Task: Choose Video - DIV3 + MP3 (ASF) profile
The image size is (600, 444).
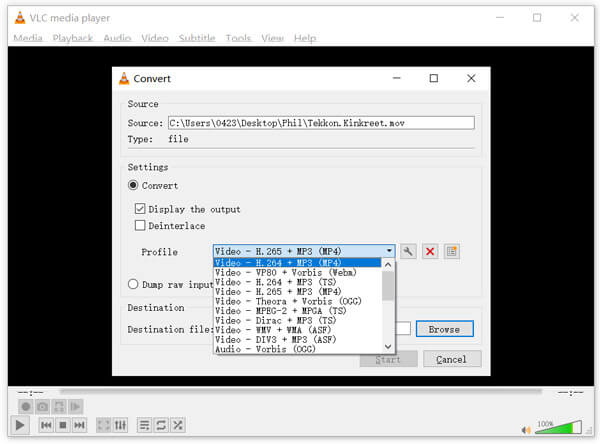Action: pos(297,340)
